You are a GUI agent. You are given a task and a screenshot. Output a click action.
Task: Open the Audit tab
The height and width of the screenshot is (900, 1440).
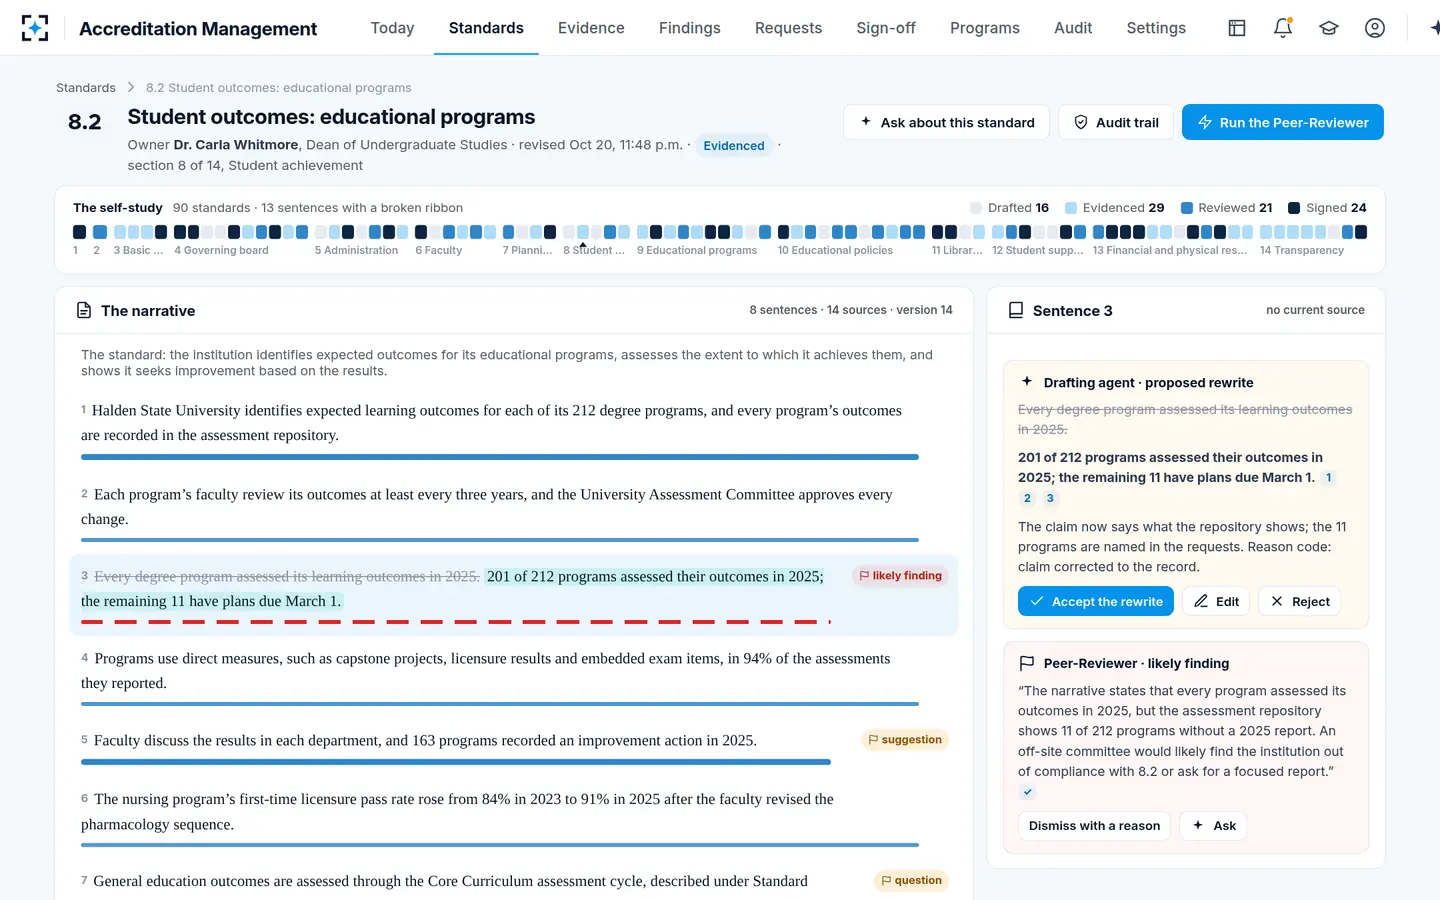point(1073,28)
